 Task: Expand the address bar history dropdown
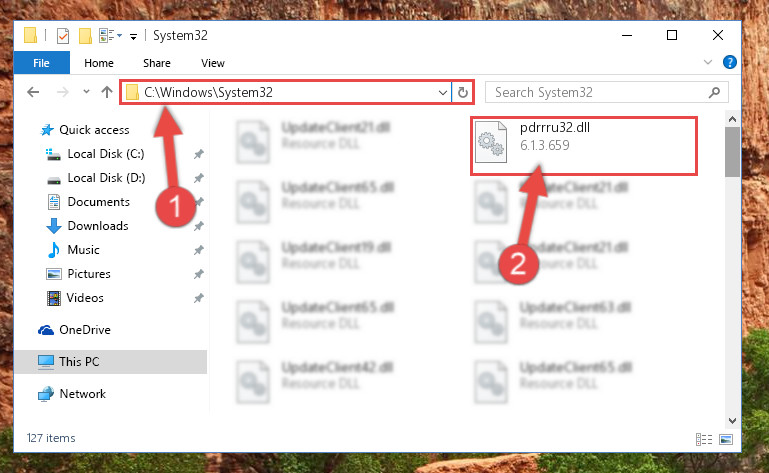coord(442,92)
